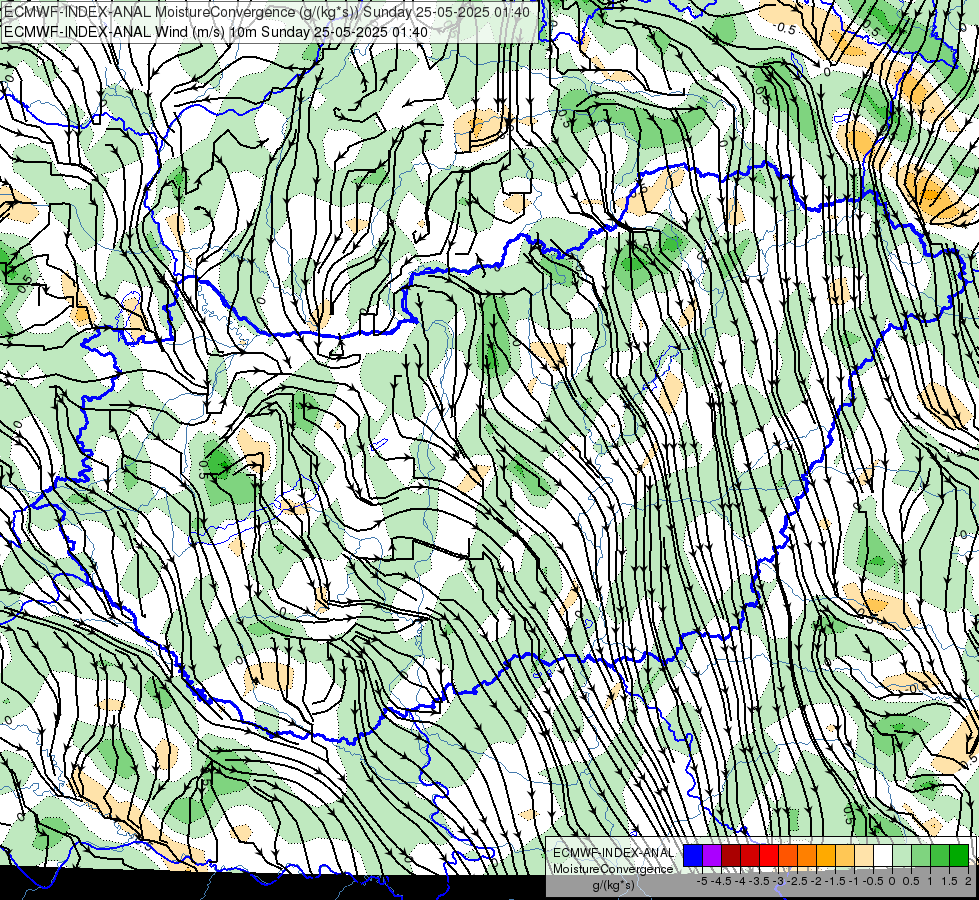Click the 'Wind (m/s) 10m' title line
This screenshot has height=900, width=979.
[x=215, y=31]
